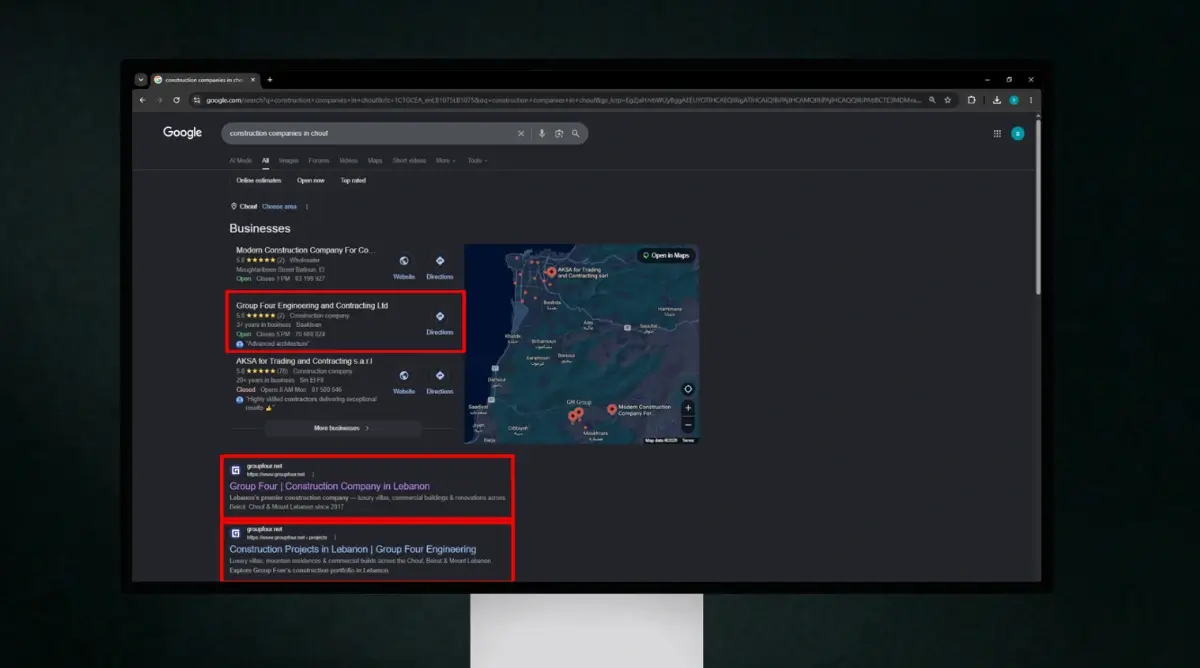This screenshot has width=1200, height=668.
Task: Switch to the Short videos tab
Action: 409,160
